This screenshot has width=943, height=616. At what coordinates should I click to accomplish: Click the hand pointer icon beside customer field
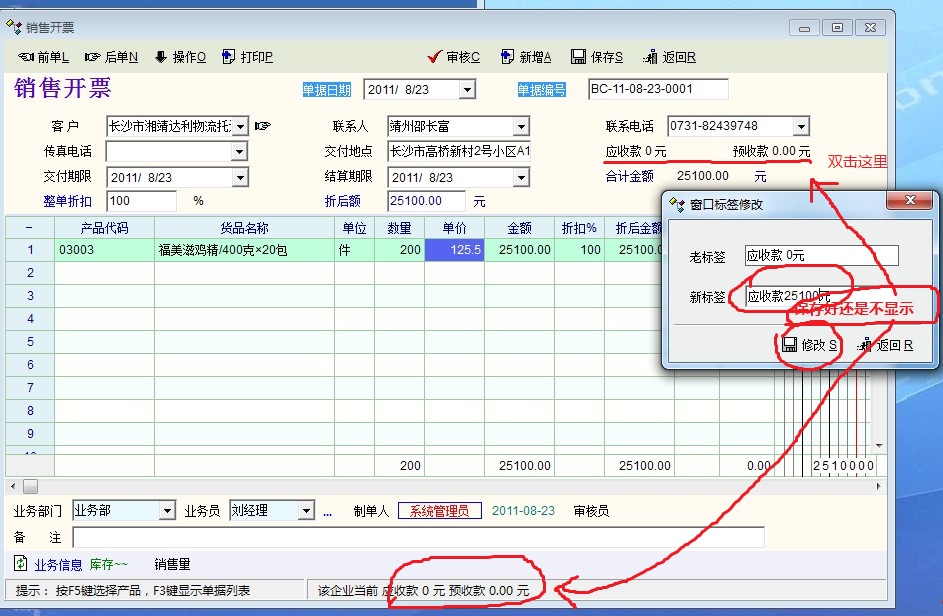pos(262,126)
